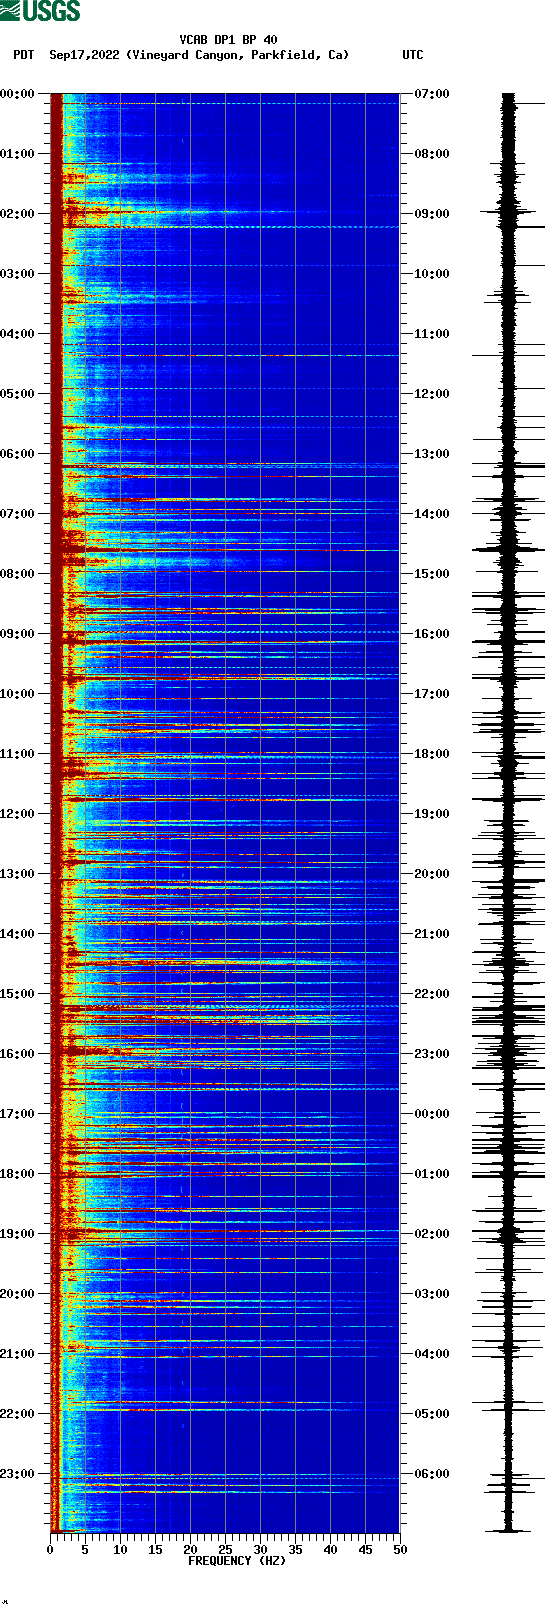The height and width of the screenshot is (1613, 552).
Task: Click the UTC time label '22:00'
Action: pyautogui.click(x=432, y=994)
